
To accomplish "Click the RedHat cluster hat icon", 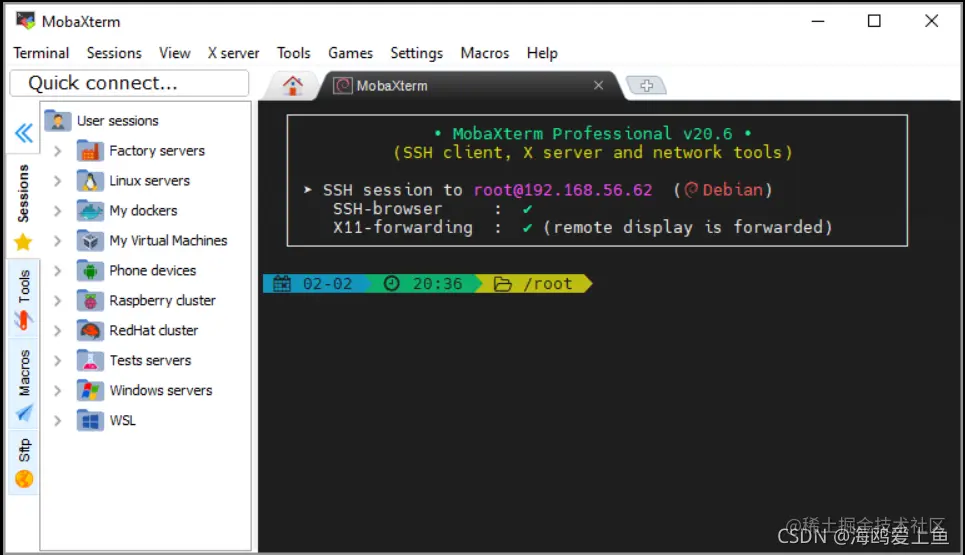I will click(90, 330).
